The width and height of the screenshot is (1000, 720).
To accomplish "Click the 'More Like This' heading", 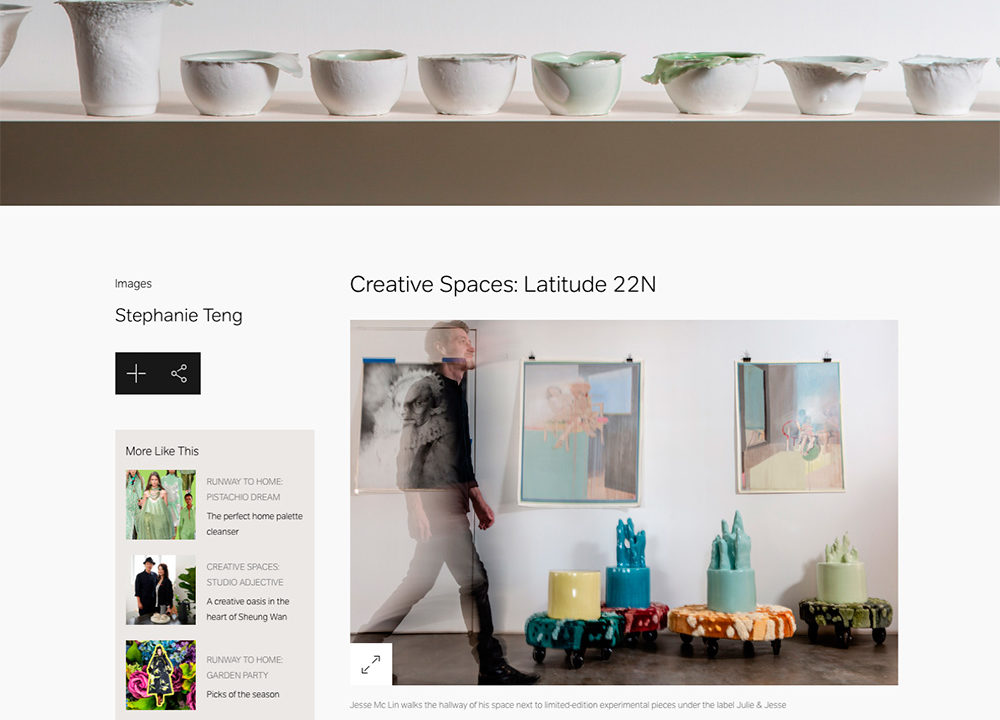I will coord(162,451).
